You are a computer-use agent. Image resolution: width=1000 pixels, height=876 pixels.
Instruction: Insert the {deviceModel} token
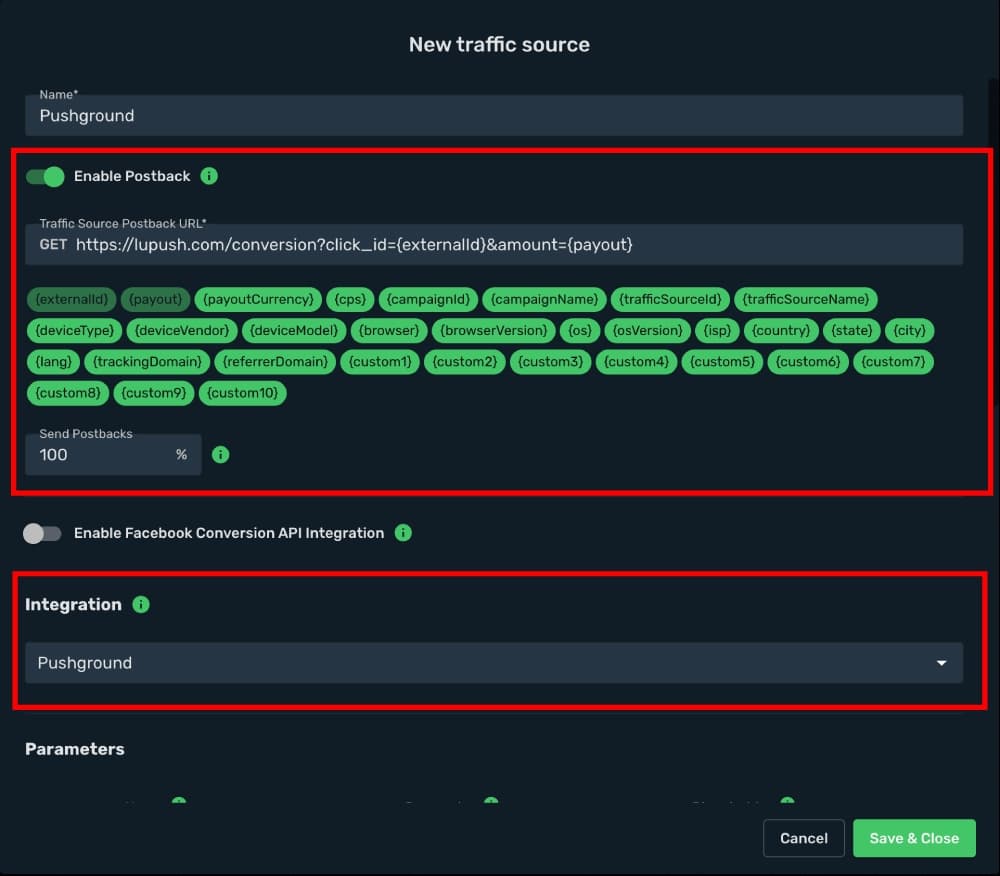click(294, 331)
